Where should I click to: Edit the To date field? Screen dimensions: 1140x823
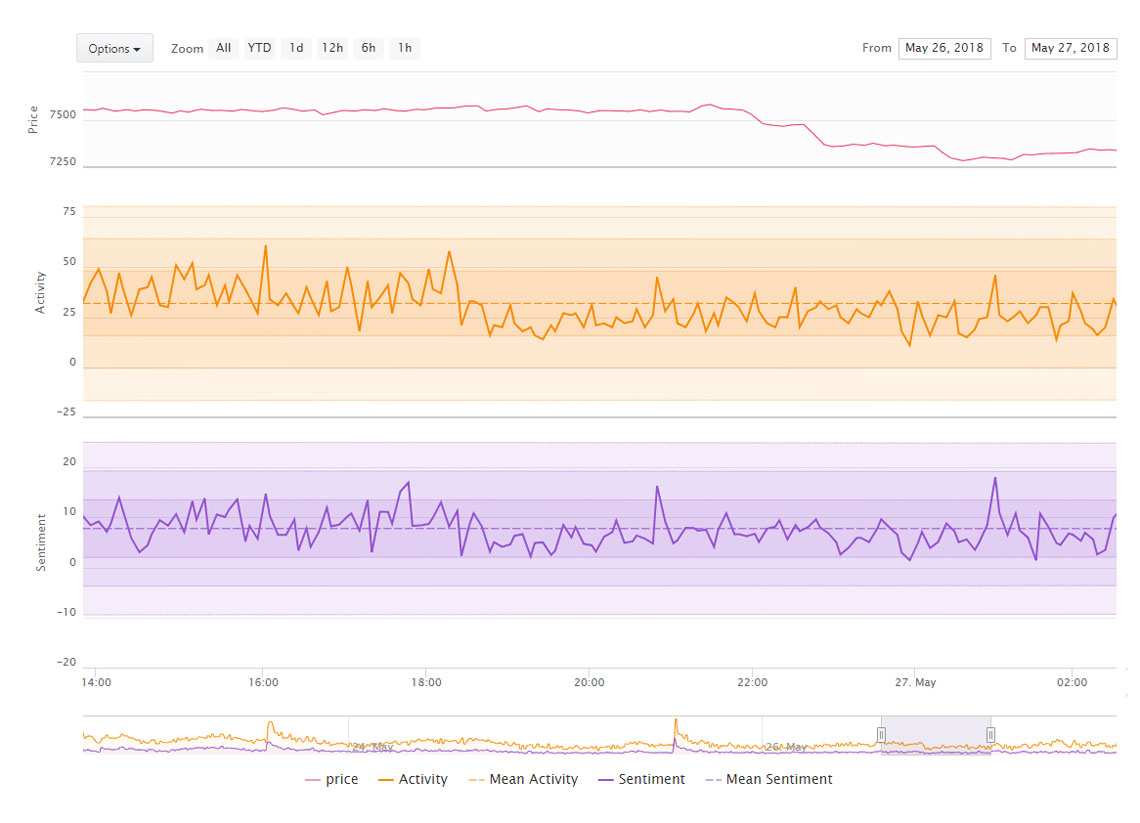click(1070, 48)
